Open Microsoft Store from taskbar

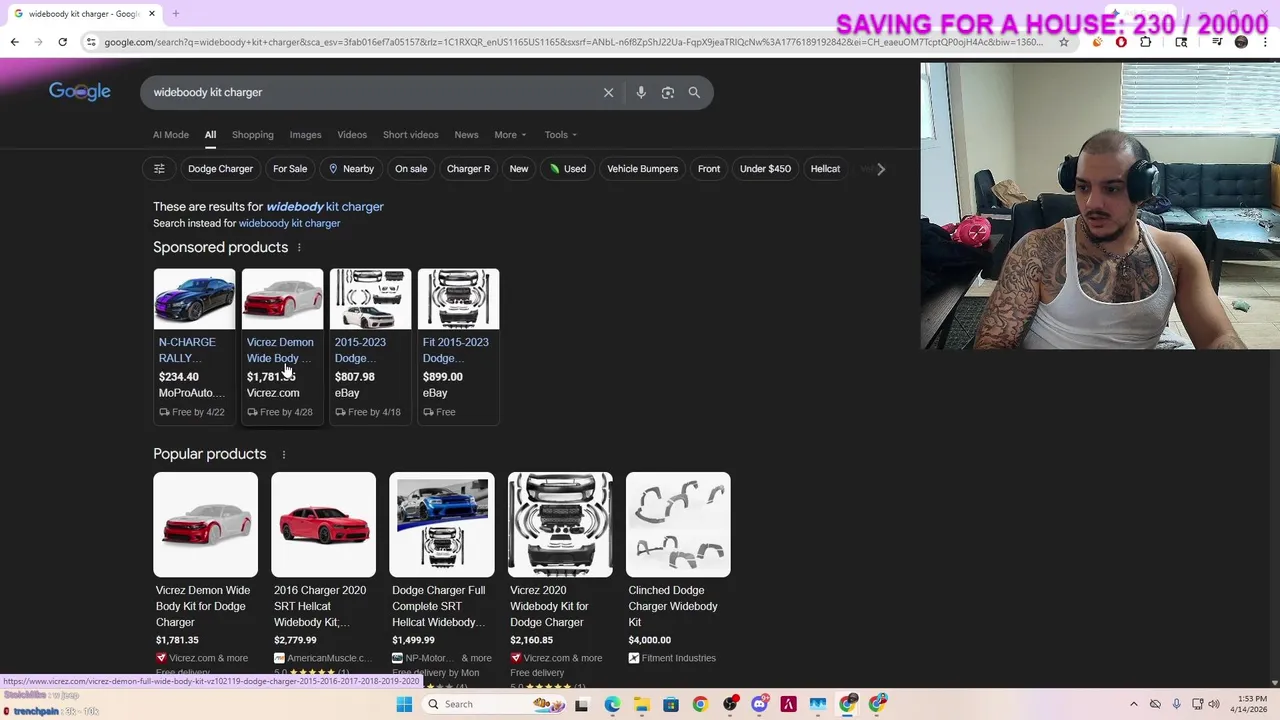(671, 704)
